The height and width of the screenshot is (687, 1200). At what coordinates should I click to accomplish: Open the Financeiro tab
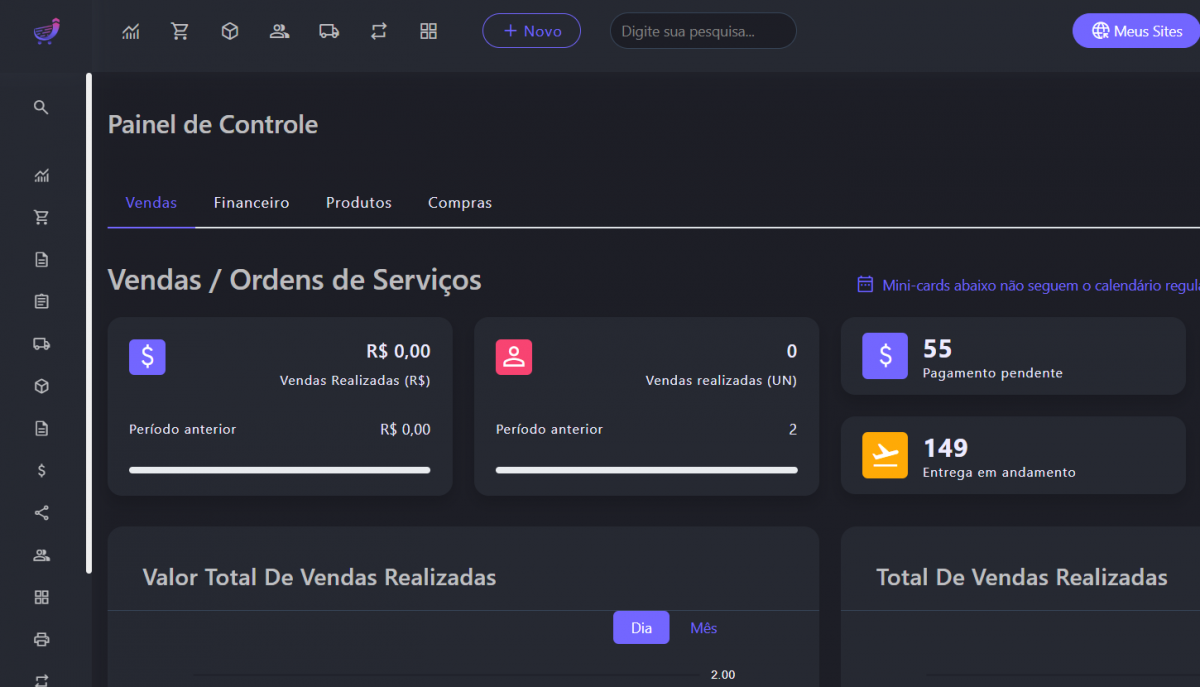(x=251, y=203)
